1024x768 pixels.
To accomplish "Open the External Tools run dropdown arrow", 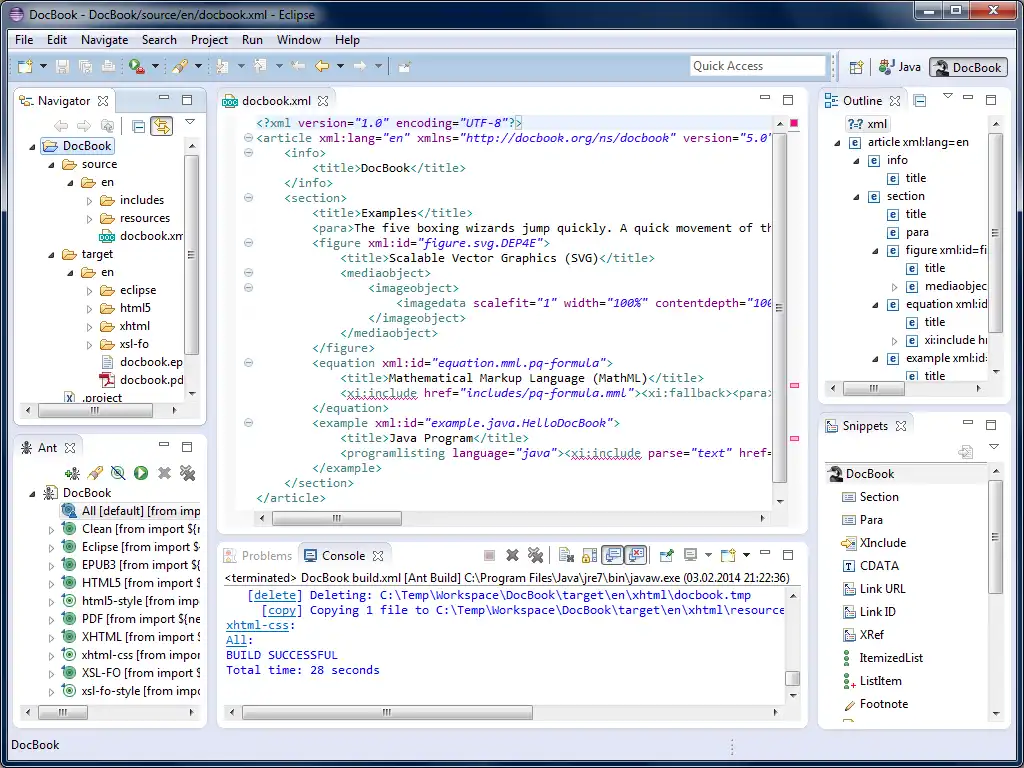I will point(157,67).
